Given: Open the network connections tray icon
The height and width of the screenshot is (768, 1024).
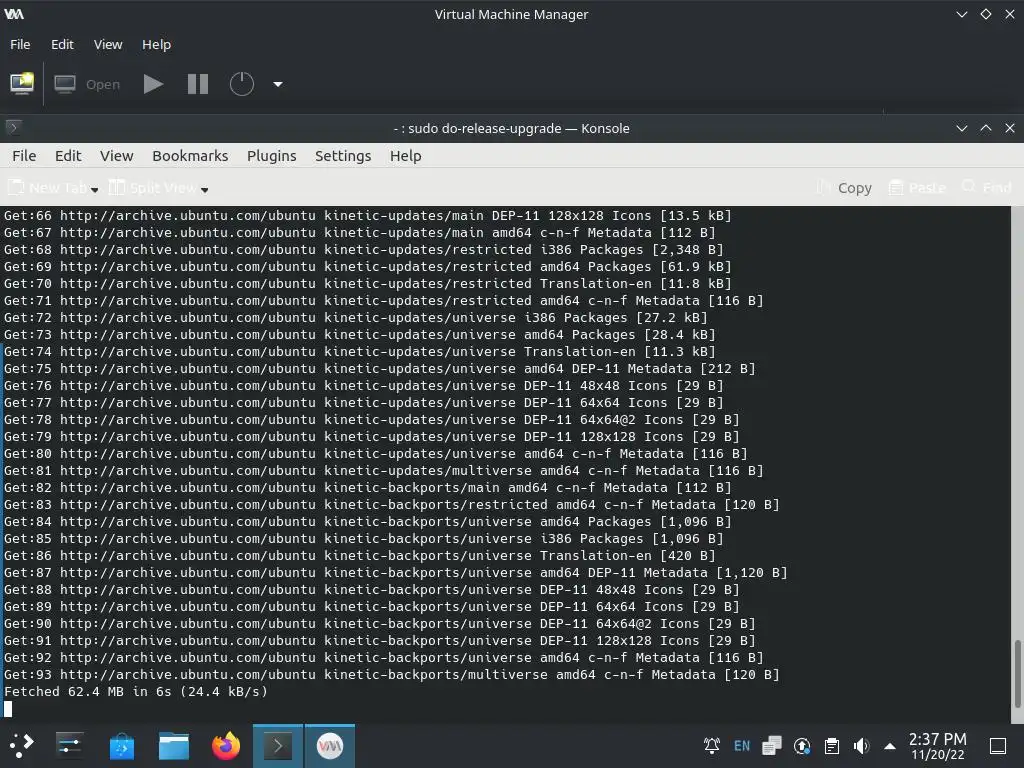Looking at the screenshot, I should click(x=772, y=745).
